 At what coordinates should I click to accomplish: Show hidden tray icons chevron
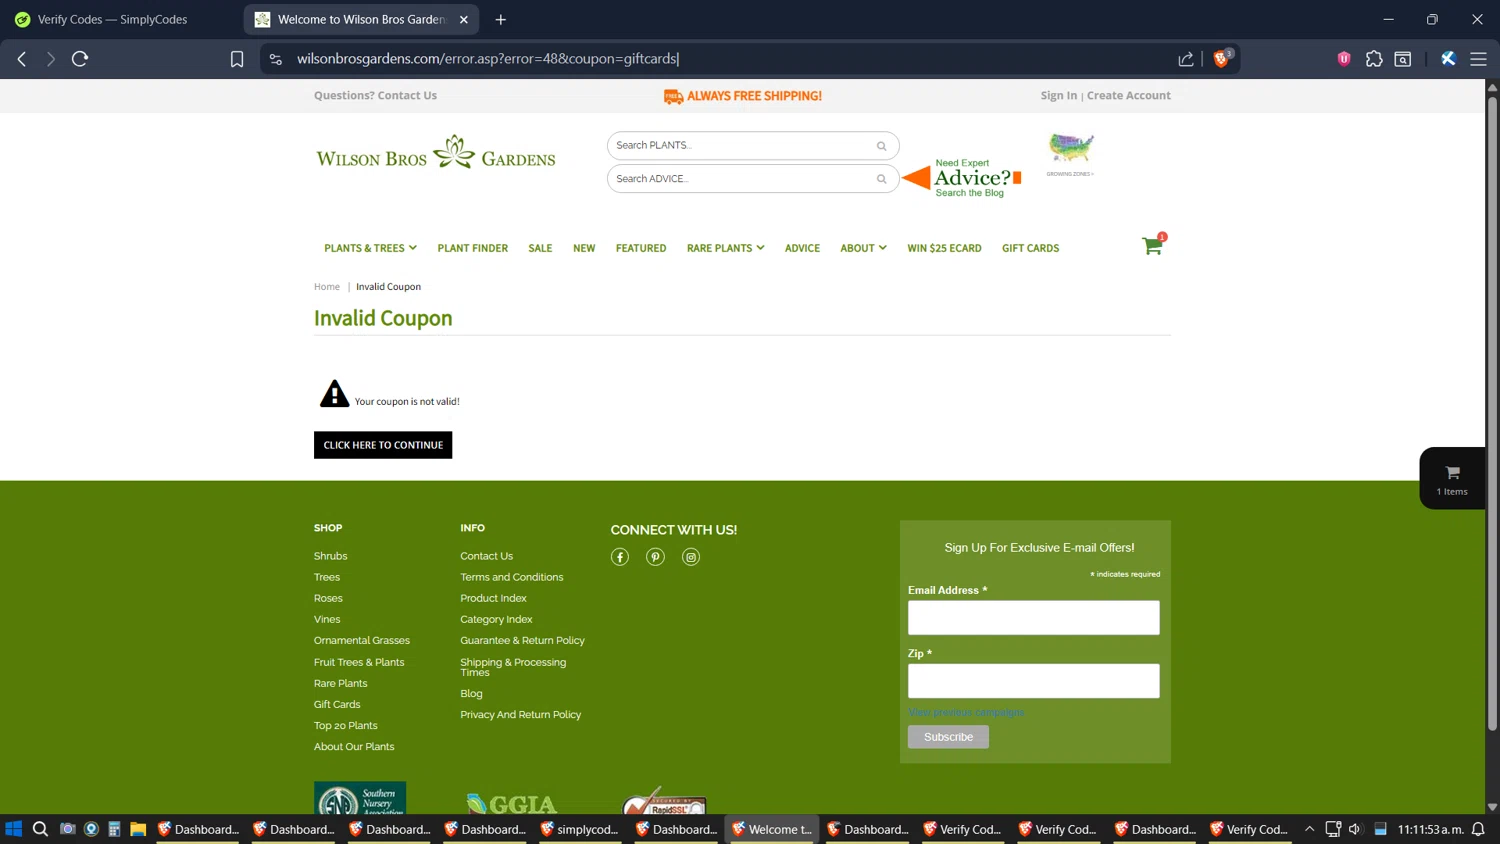[1309, 829]
